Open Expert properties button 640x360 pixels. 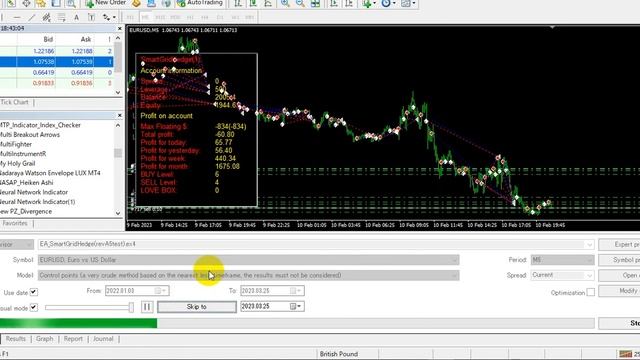point(620,244)
